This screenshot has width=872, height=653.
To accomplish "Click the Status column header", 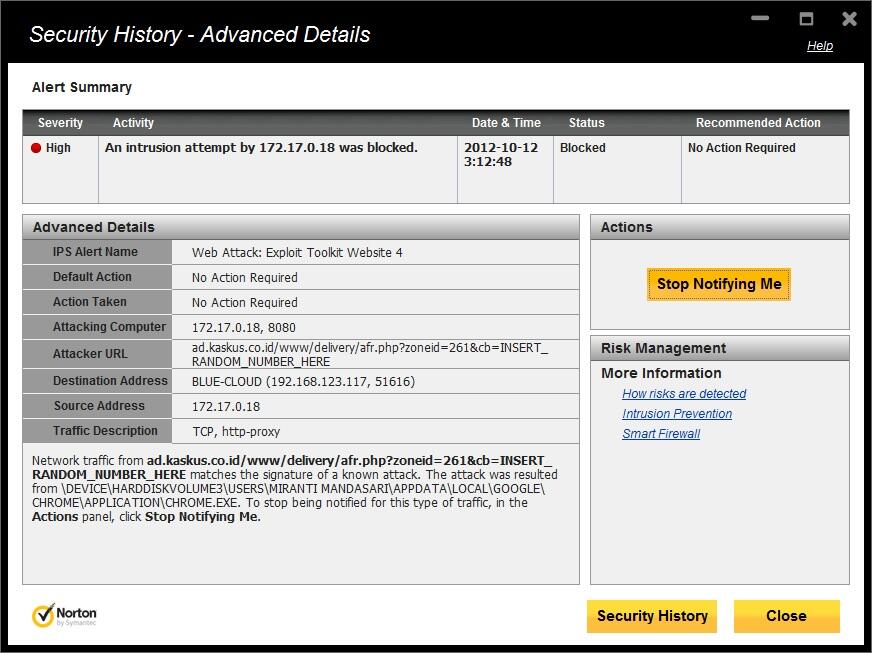I will 586,123.
